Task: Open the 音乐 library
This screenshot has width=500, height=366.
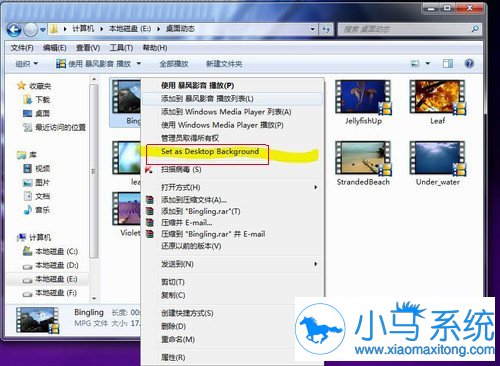Action: coord(37,210)
